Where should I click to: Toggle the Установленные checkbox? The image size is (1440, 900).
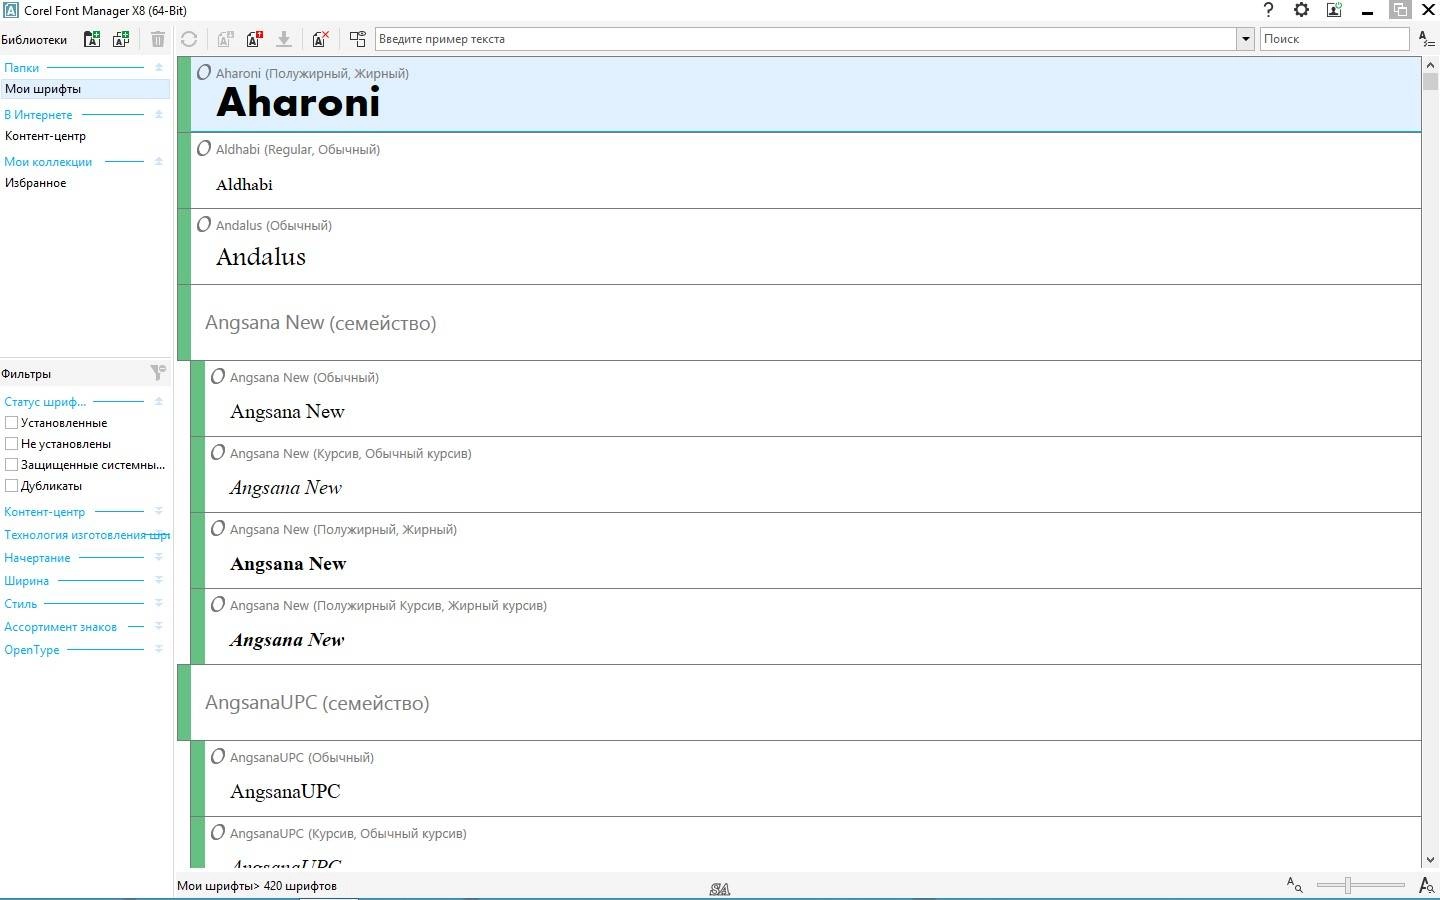[11, 422]
